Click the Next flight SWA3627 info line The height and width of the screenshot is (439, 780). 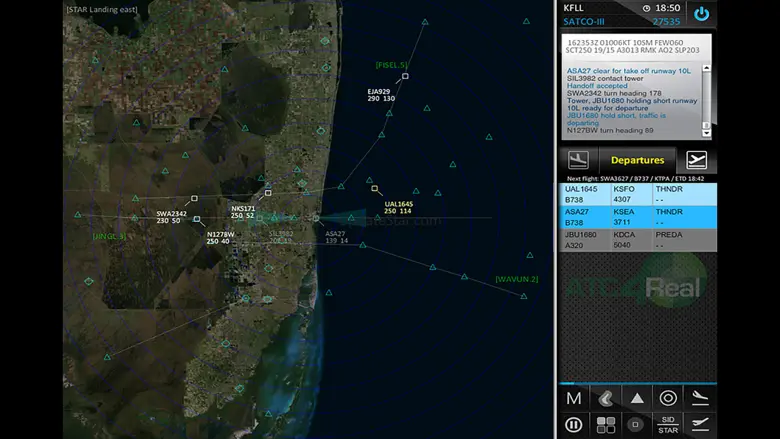[635, 178]
